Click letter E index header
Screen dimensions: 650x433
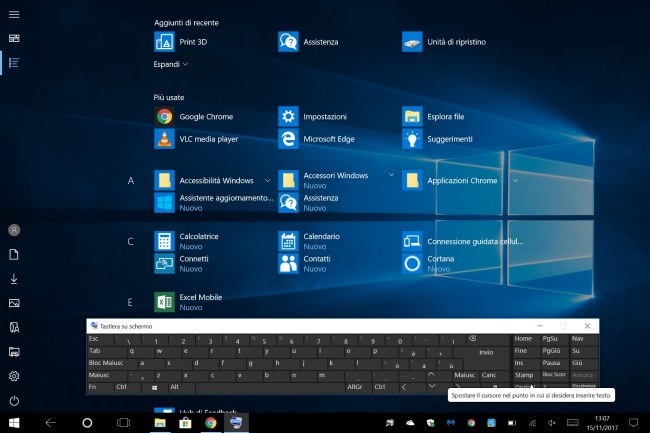tap(130, 302)
